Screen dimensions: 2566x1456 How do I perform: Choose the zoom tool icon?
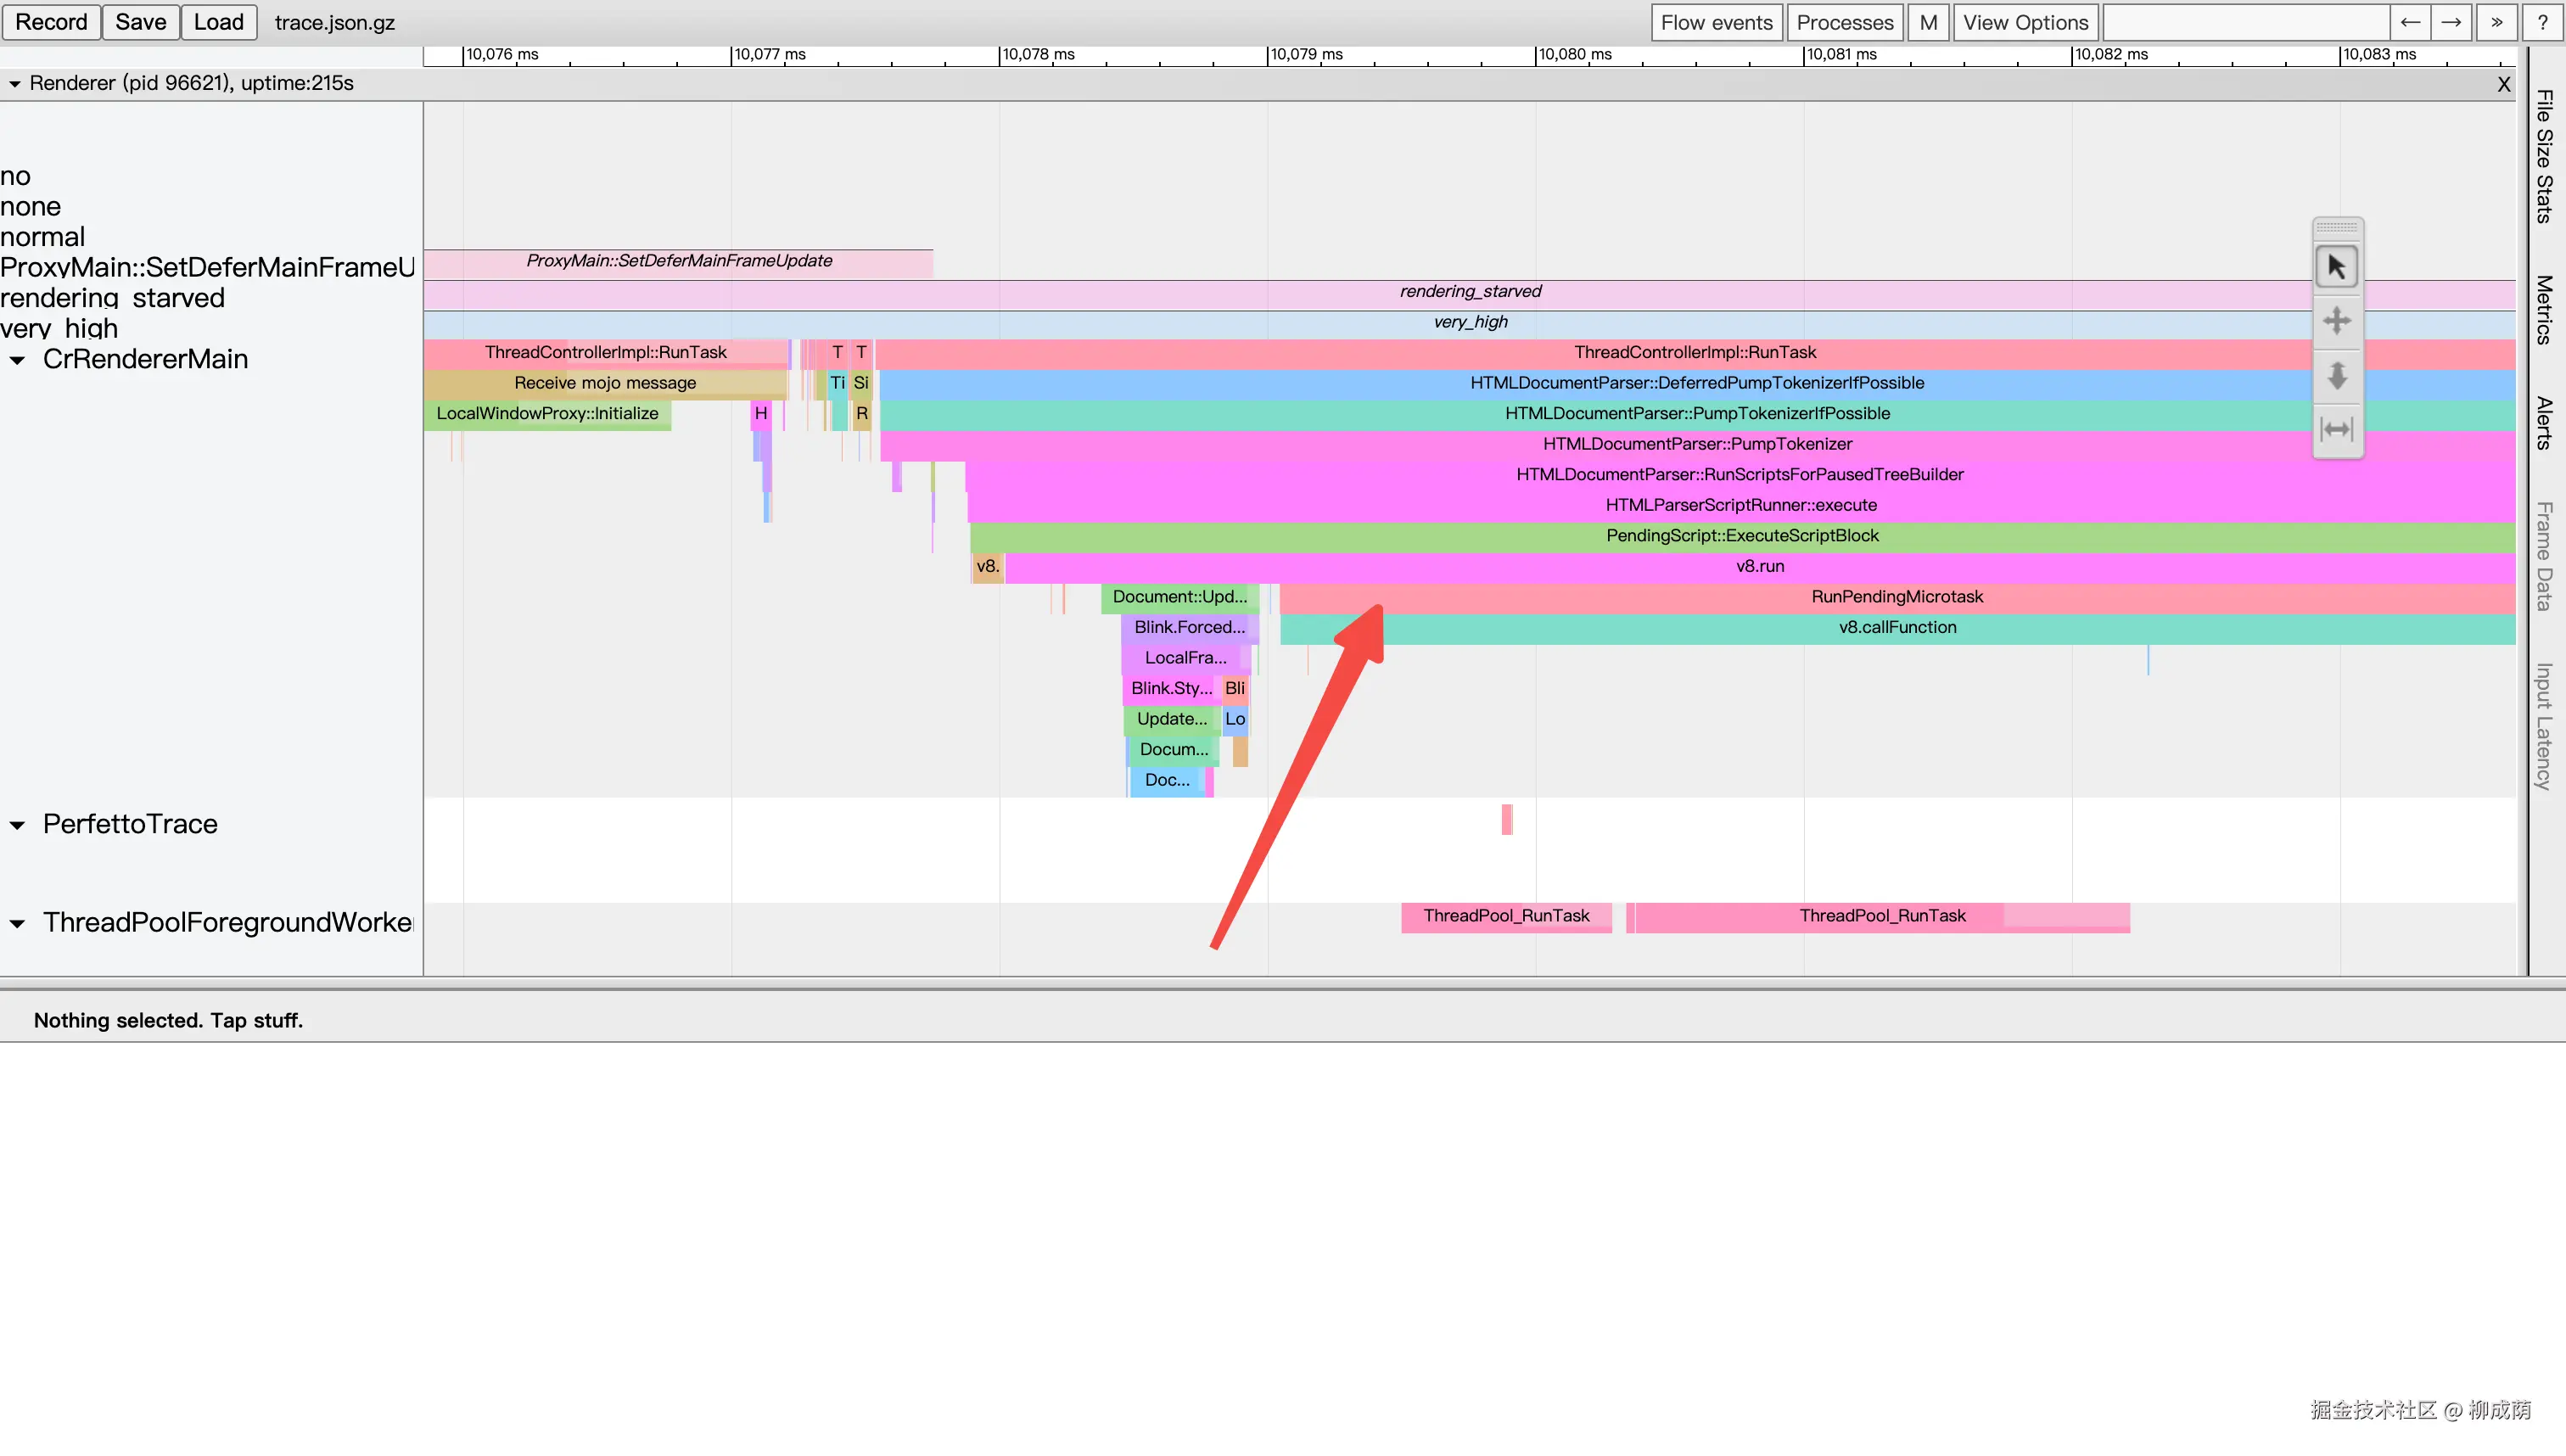click(2336, 376)
